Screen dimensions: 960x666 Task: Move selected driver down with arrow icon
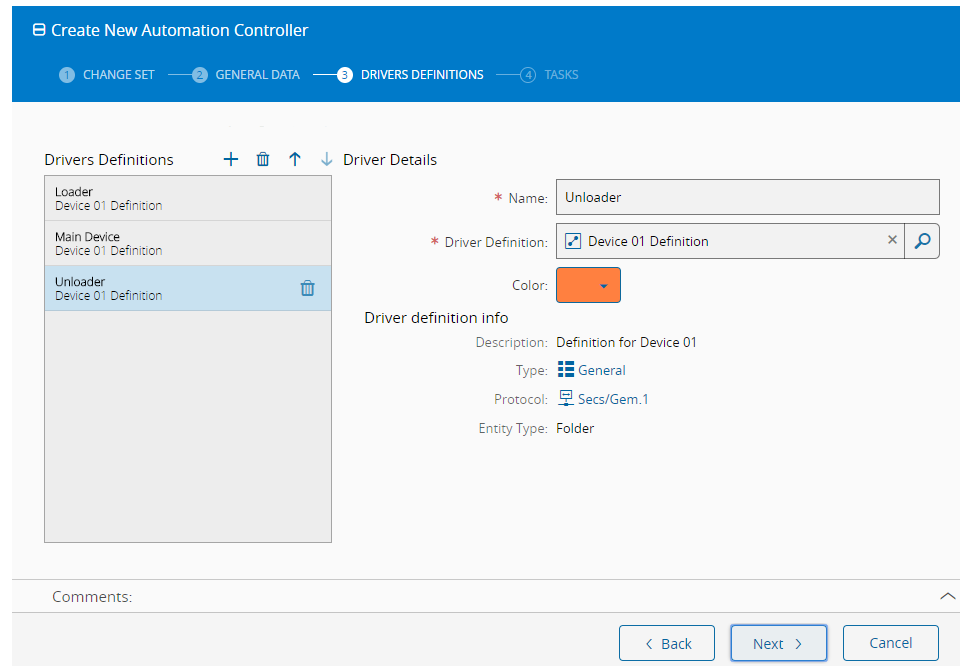326,160
